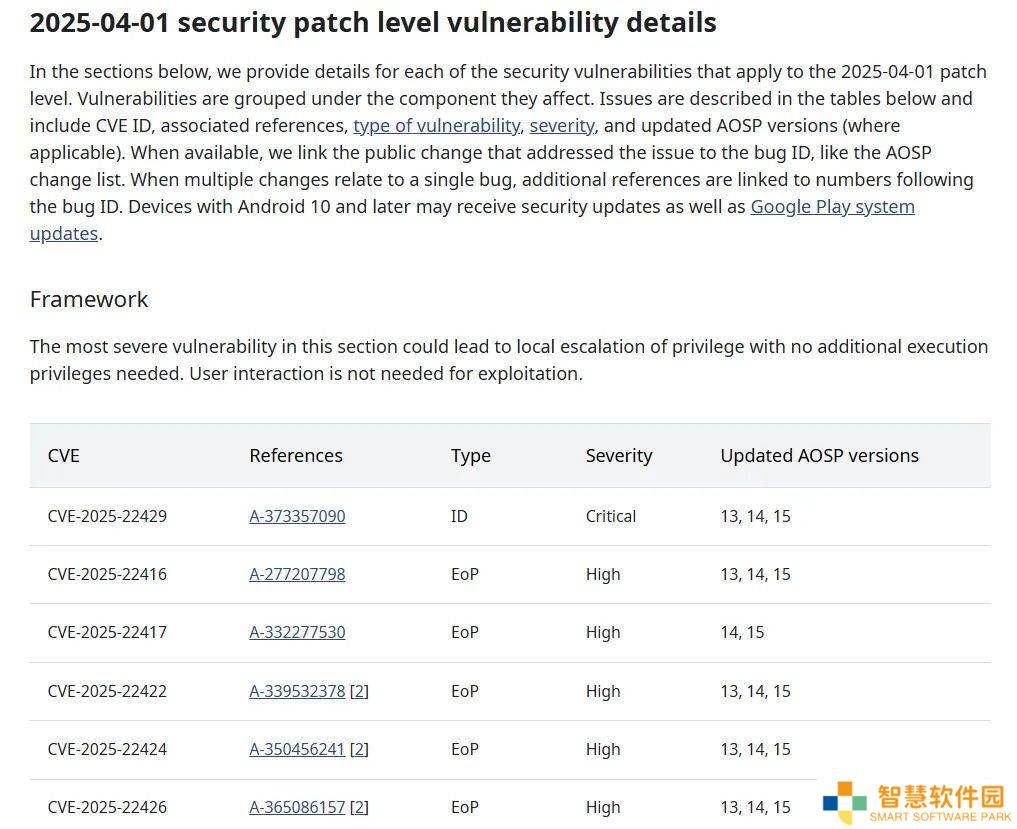The width and height of the screenshot is (1017, 829).
Task: Click the CVE column header
Action: (64, 456)
